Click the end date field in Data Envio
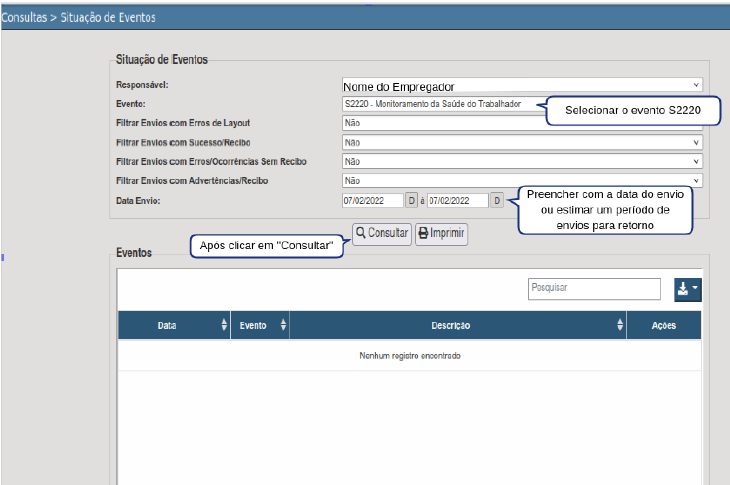730x485 pixels. (x=458, y=201)
